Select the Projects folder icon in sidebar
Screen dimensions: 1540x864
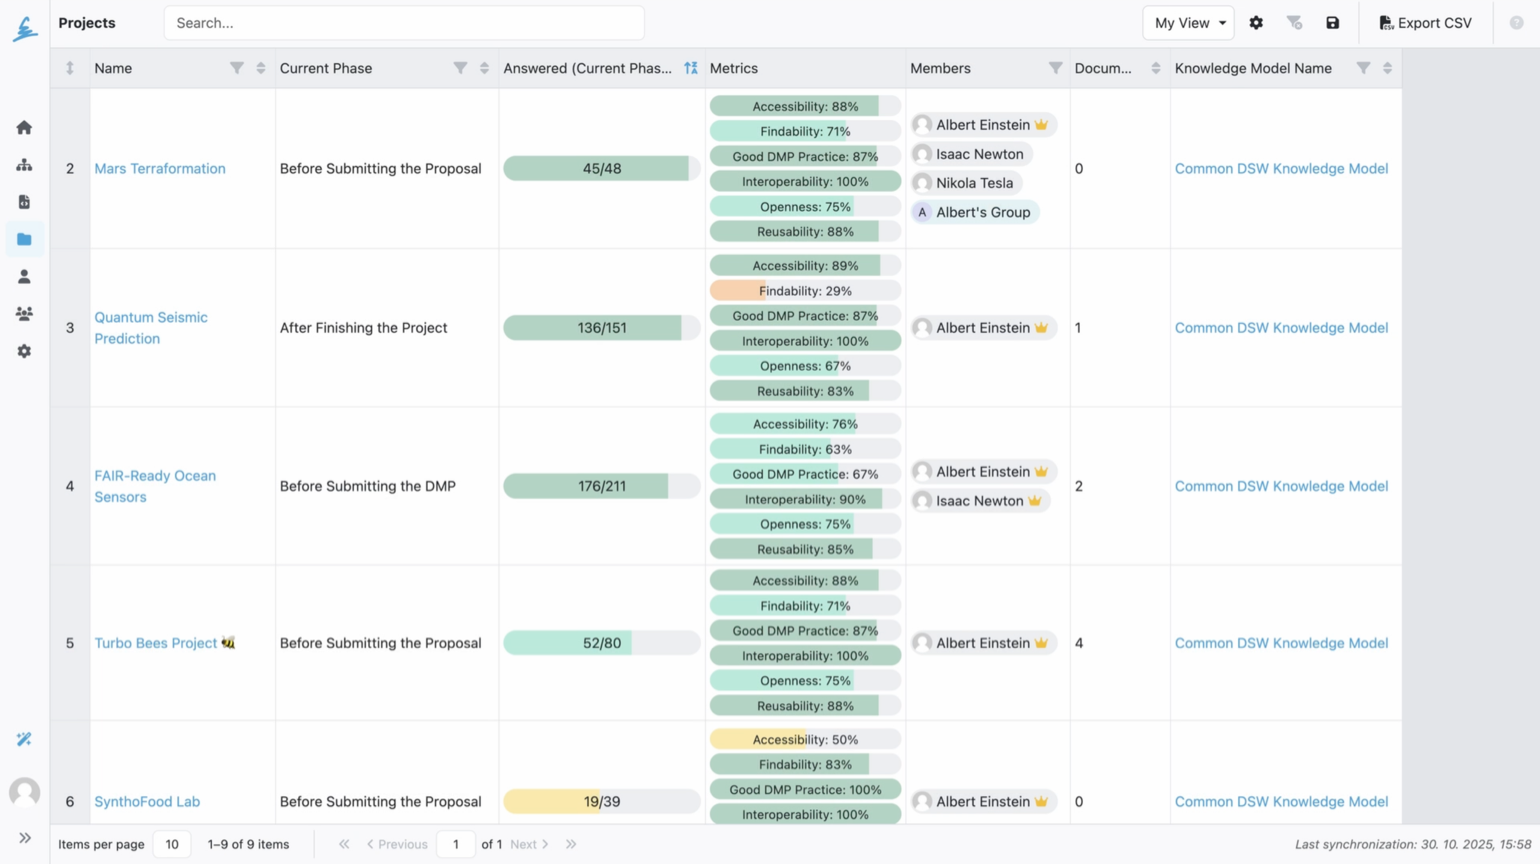[23, 239]
